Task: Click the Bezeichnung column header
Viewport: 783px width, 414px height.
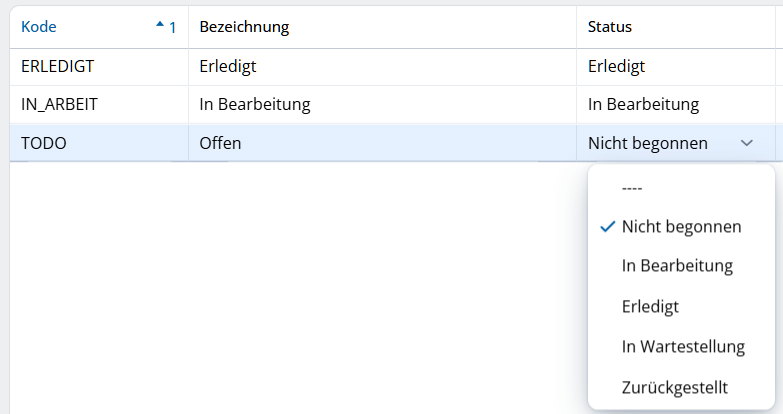Action: (x=244, y=27)
